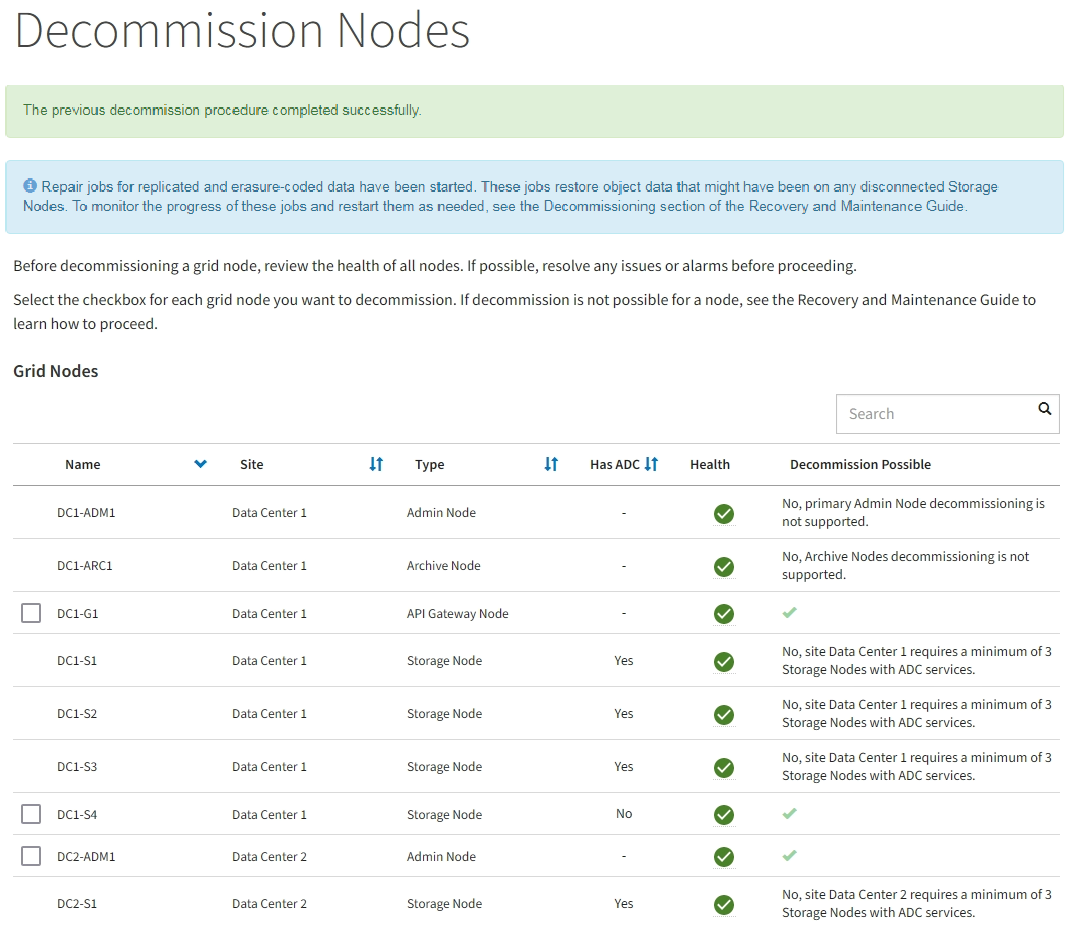Sort the Type column with its arrows
The image size is (1073, 929).
(551, 464)
